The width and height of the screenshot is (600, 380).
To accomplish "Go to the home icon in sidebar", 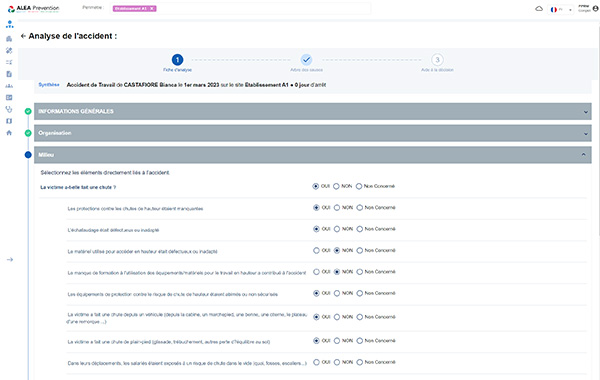I will tap(9, 133).
